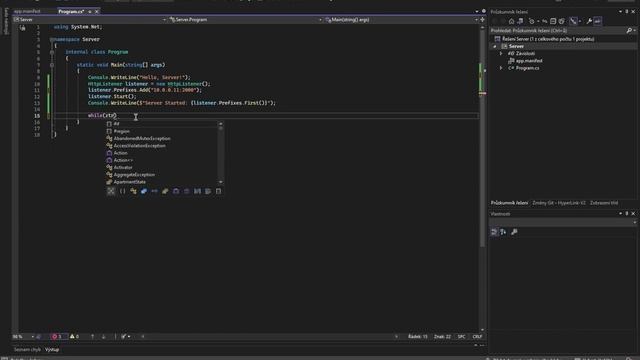Click the pending changes filter clock icon
This screenshot has width=640, height=360.
pos(531,21)
